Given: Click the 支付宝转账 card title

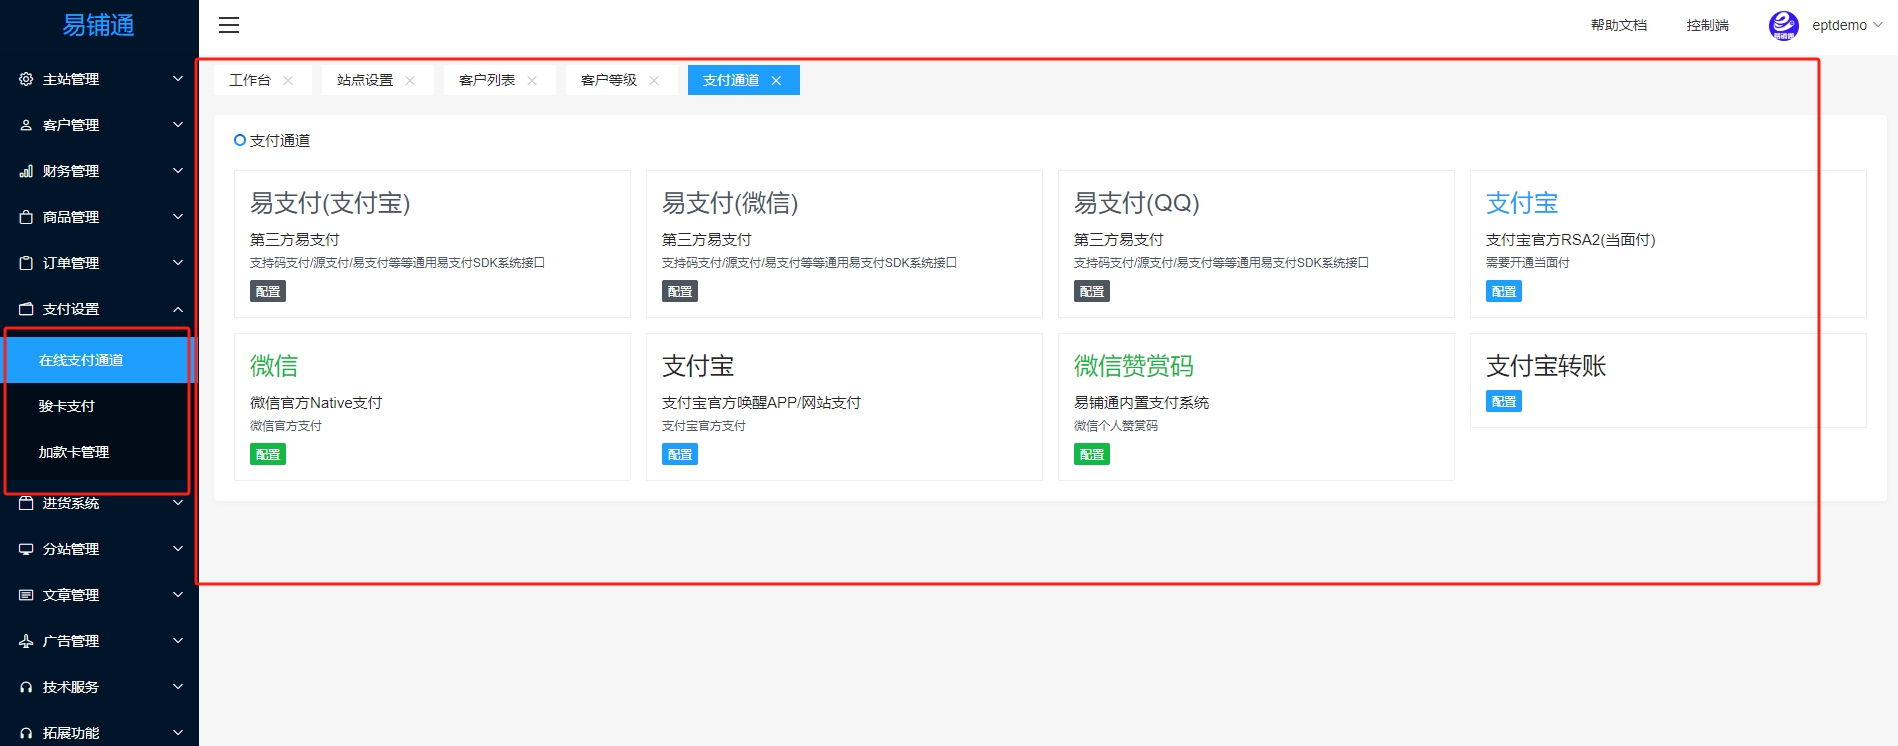Looking at the screenshot, I should point(1546,366).
